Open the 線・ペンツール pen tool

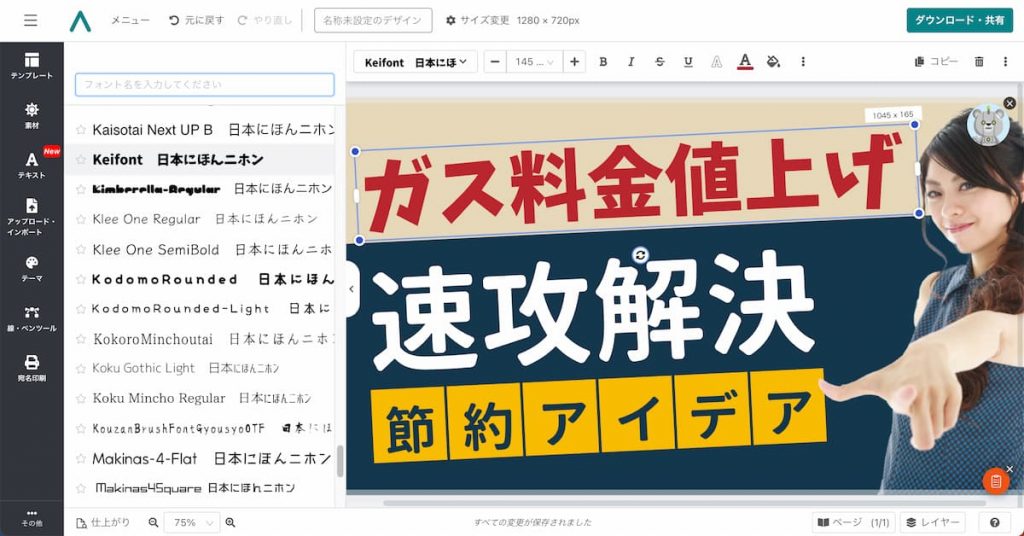(32, 317)
